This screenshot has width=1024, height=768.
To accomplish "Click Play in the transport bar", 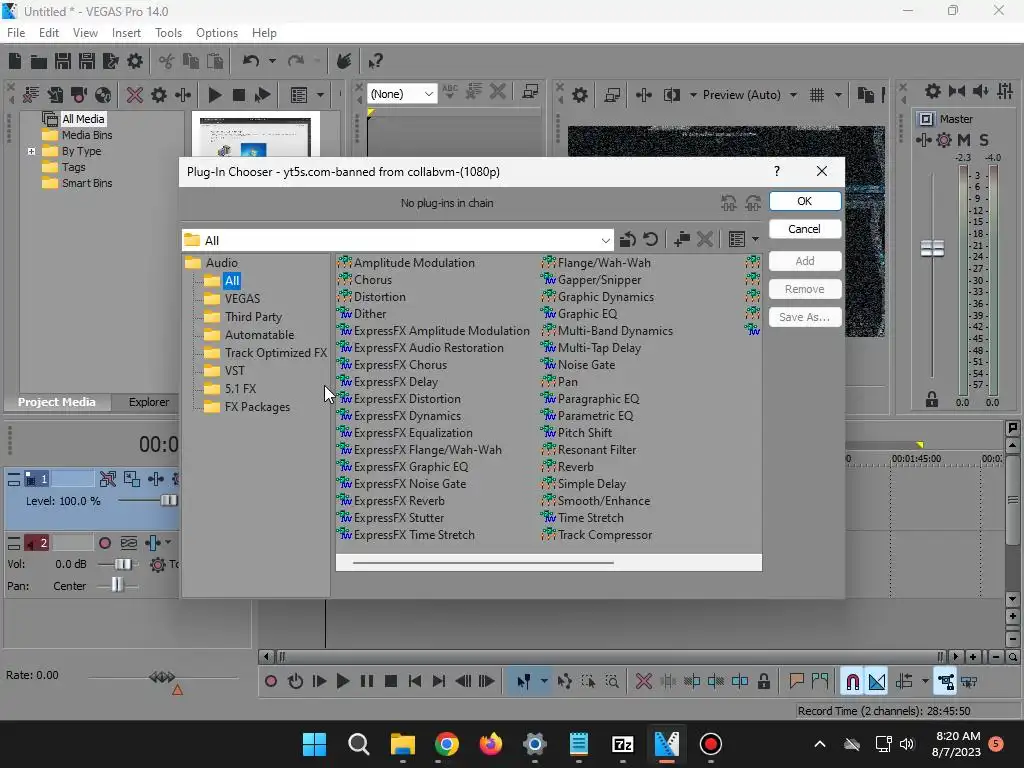I will (x=342, y=681).
